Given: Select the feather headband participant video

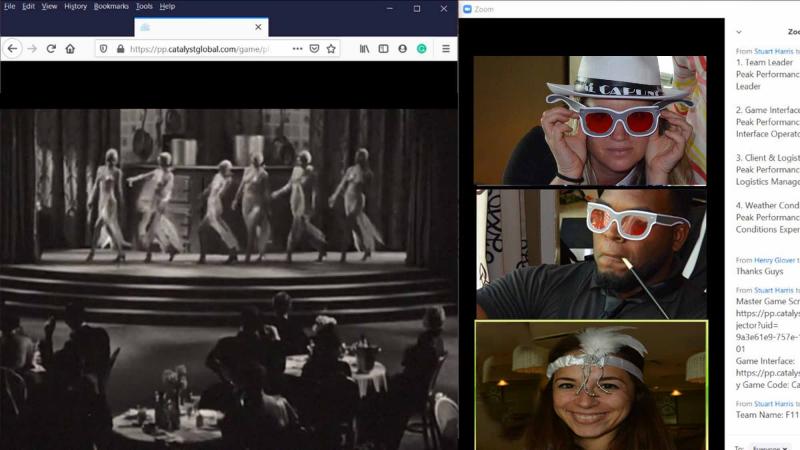Looking at the screenshot, I should 590,384.
